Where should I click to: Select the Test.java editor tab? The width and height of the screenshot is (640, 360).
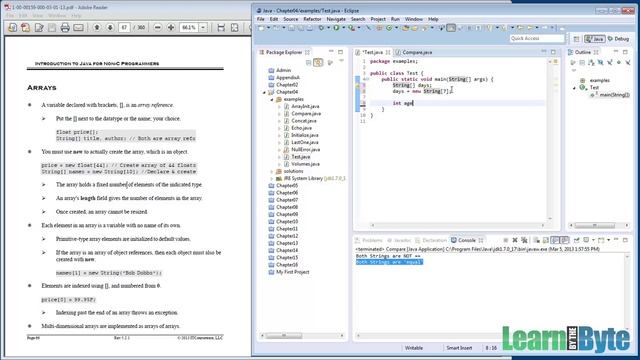pos(373,52)
